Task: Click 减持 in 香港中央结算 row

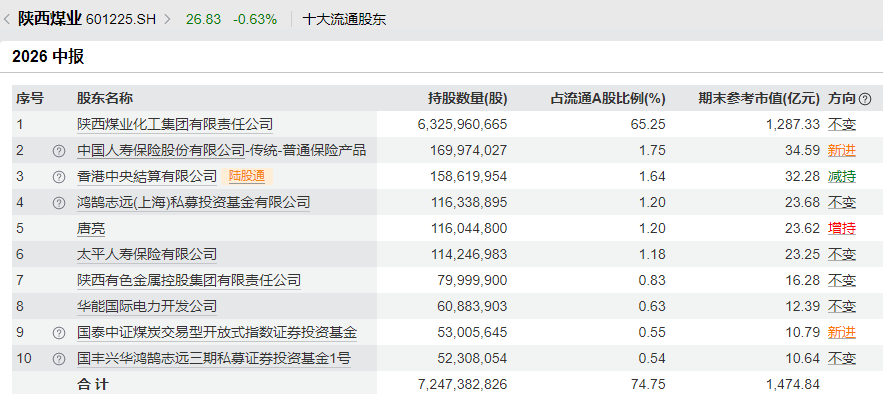Action: click(842, 176)
